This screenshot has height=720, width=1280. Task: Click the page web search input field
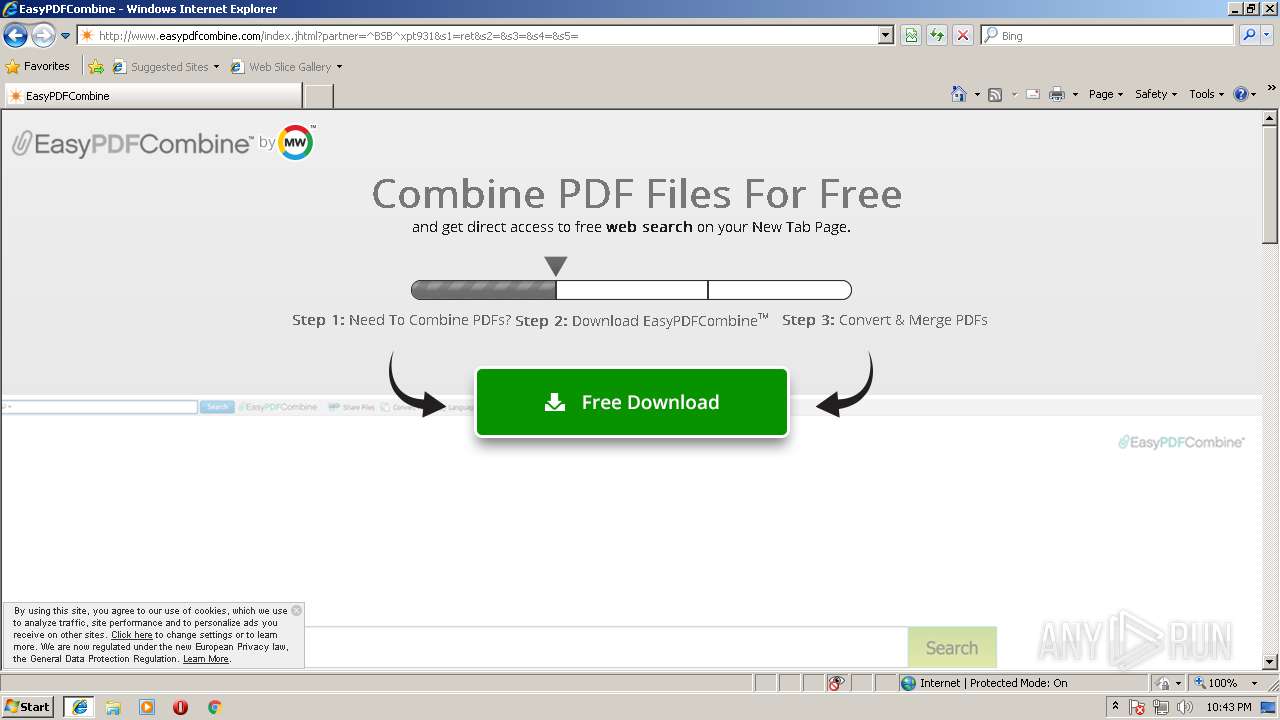pyautogui.click(x=605, y=648)
